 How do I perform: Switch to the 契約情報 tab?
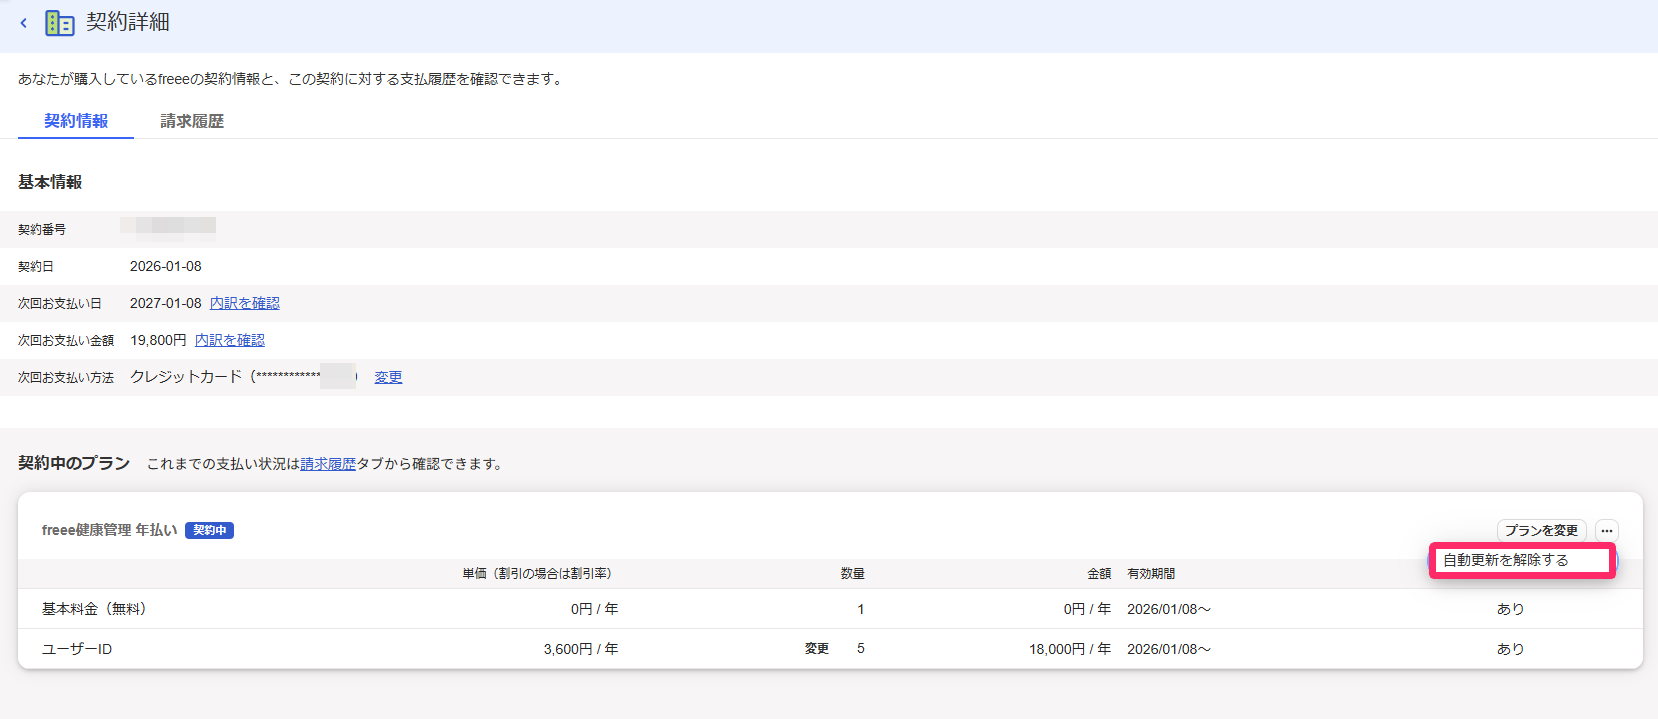[76, 121]
